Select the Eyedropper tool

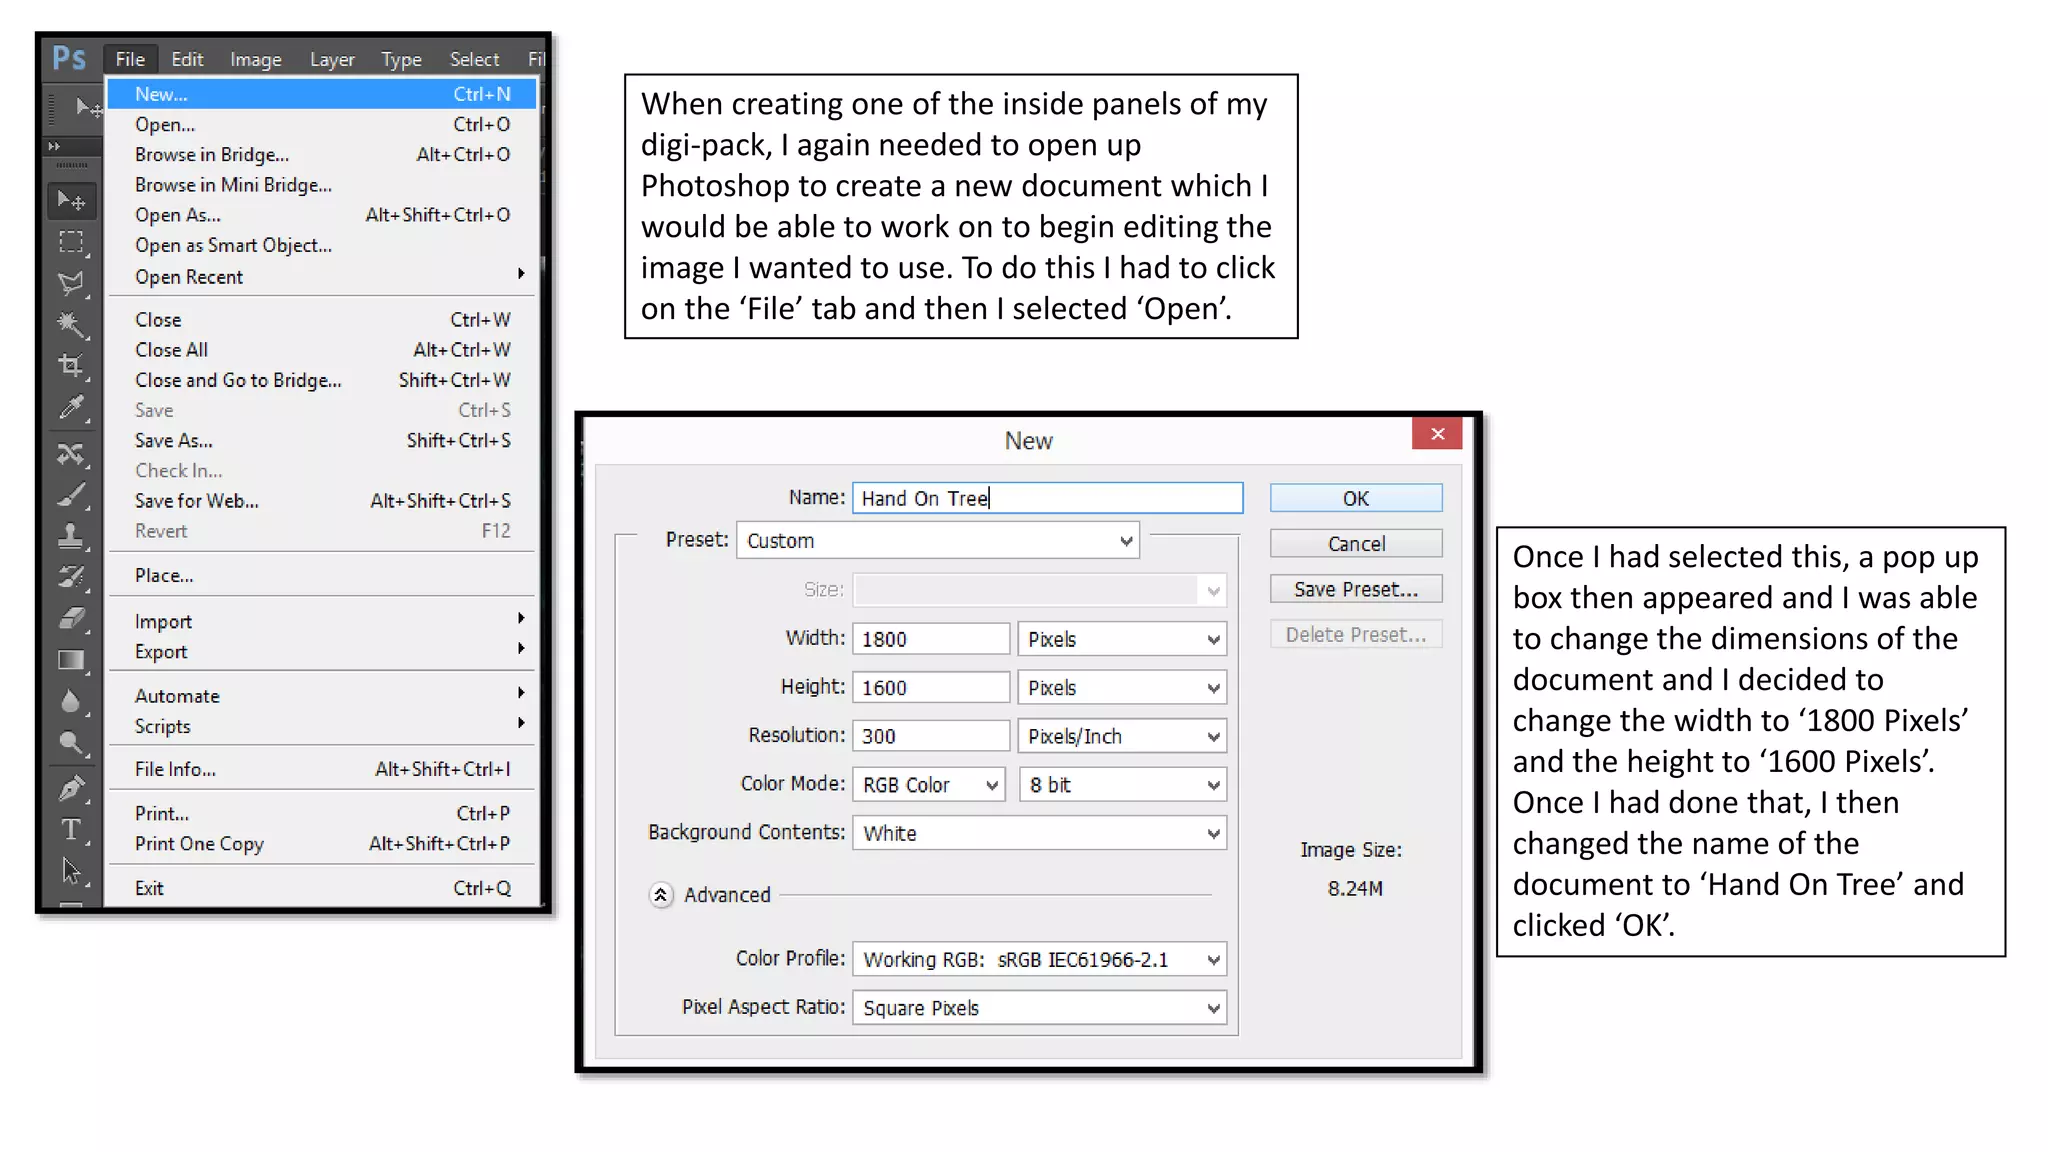point(71,407)
